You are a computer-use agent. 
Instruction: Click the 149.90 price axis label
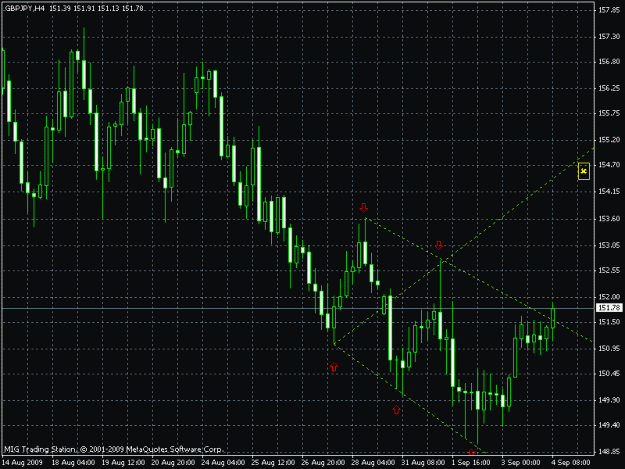tap(609, 400)
